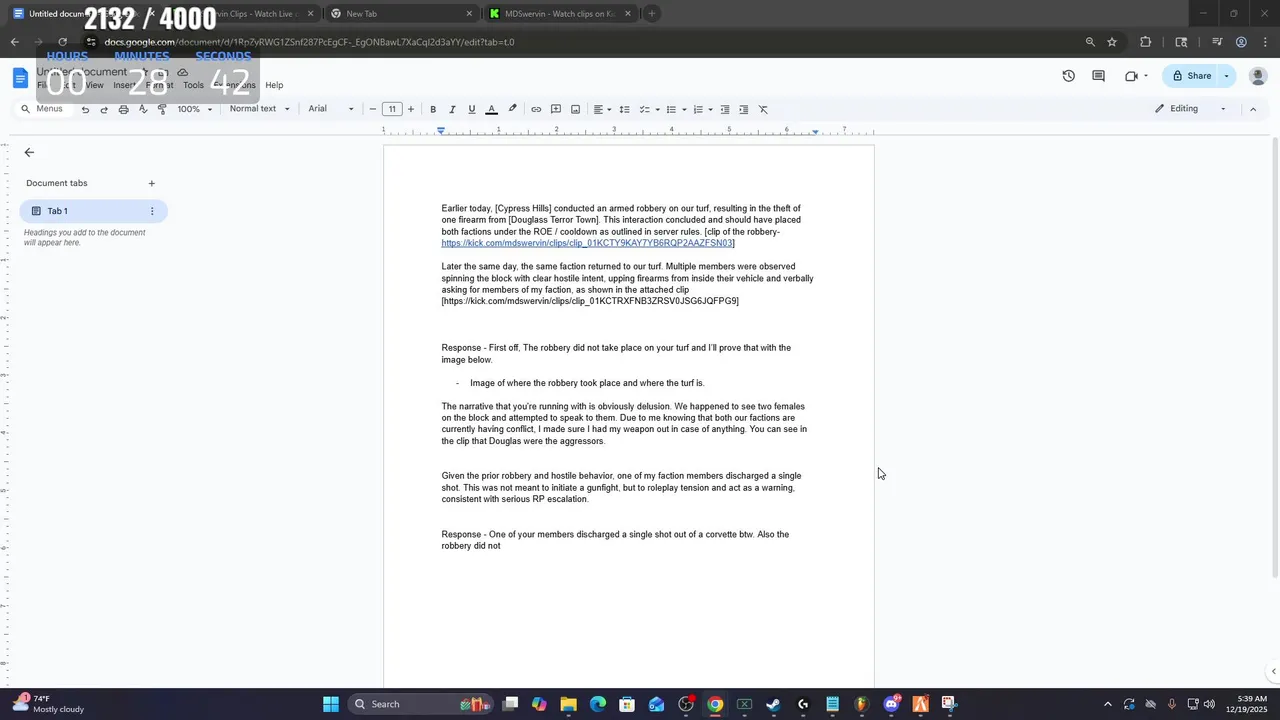Show all comments icon in header
Image resolution: width=1280 pixels, height=720 pixels.
(x=1098, y=76)
